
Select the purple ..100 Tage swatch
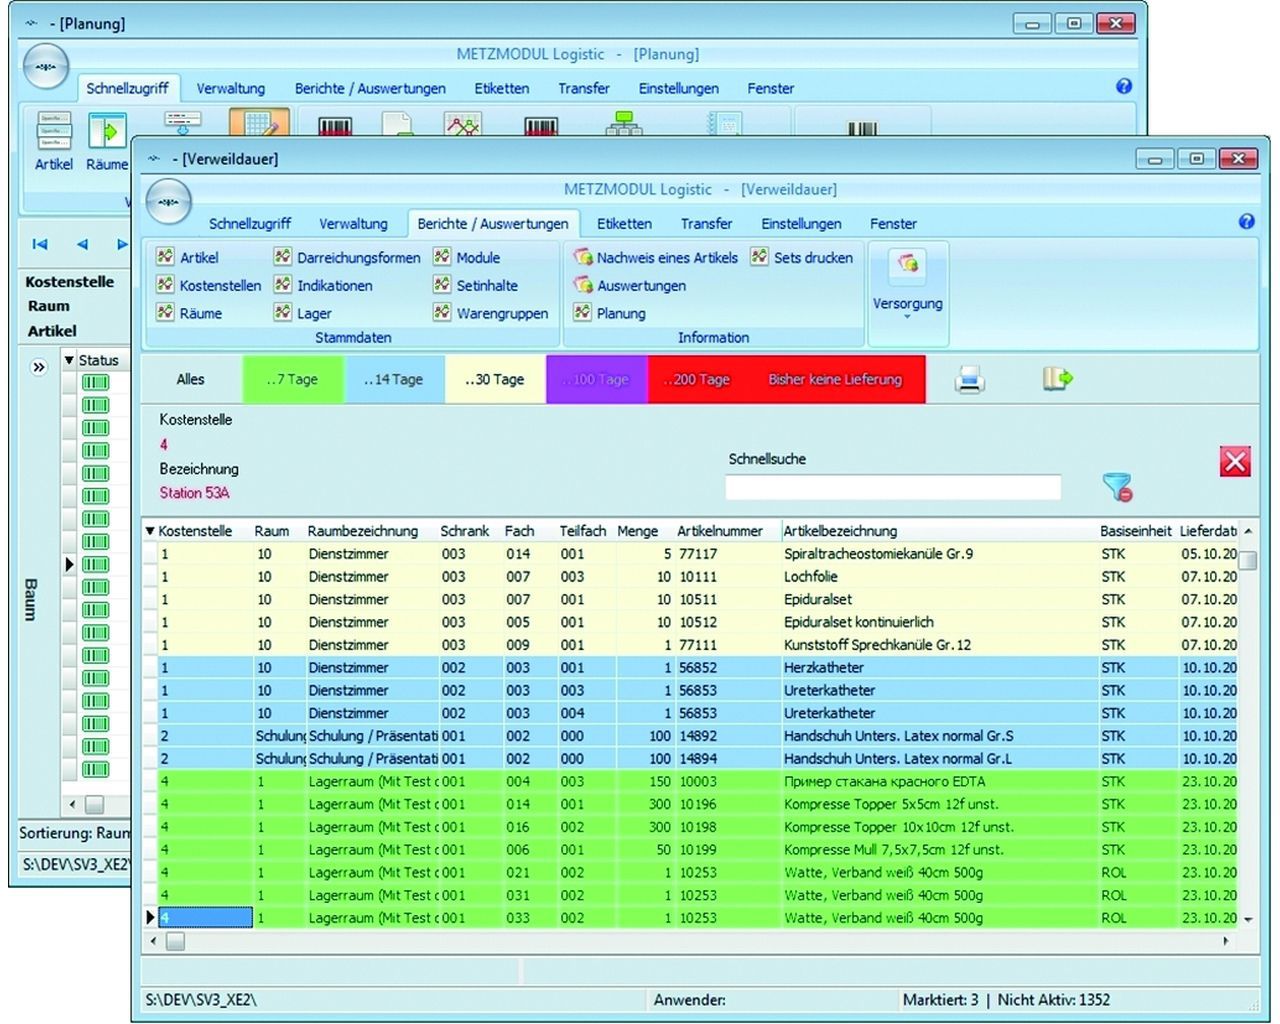(597, 380)
